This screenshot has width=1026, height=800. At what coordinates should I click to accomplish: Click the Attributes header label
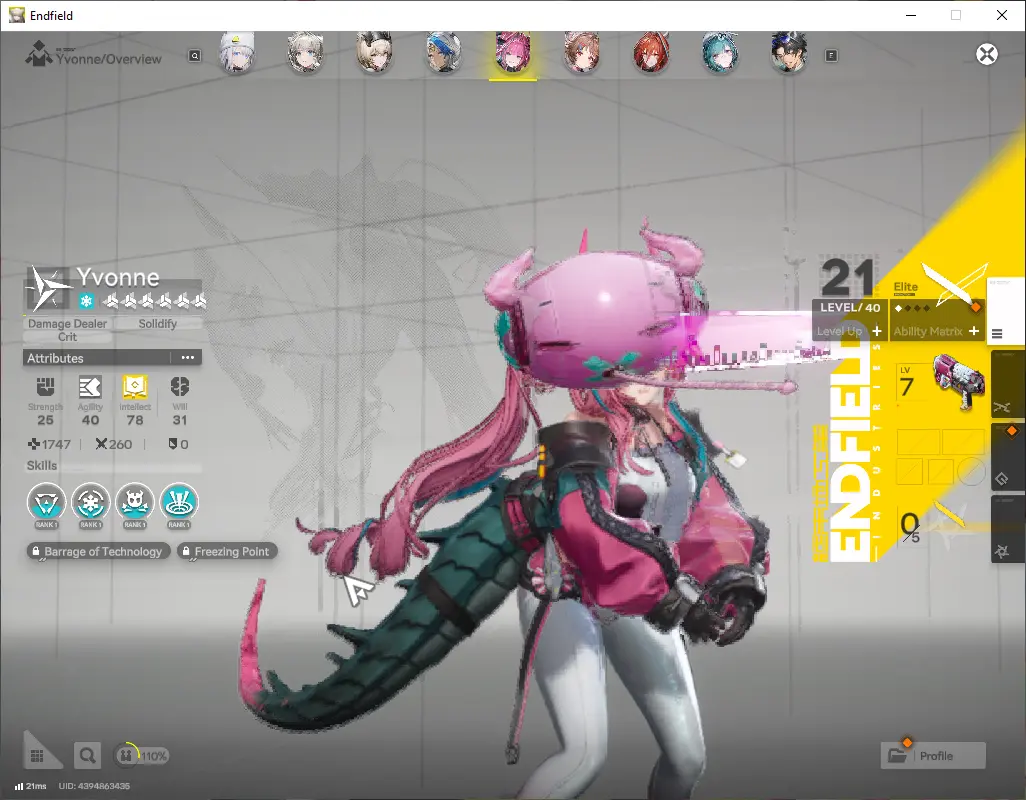click(55, 358)
